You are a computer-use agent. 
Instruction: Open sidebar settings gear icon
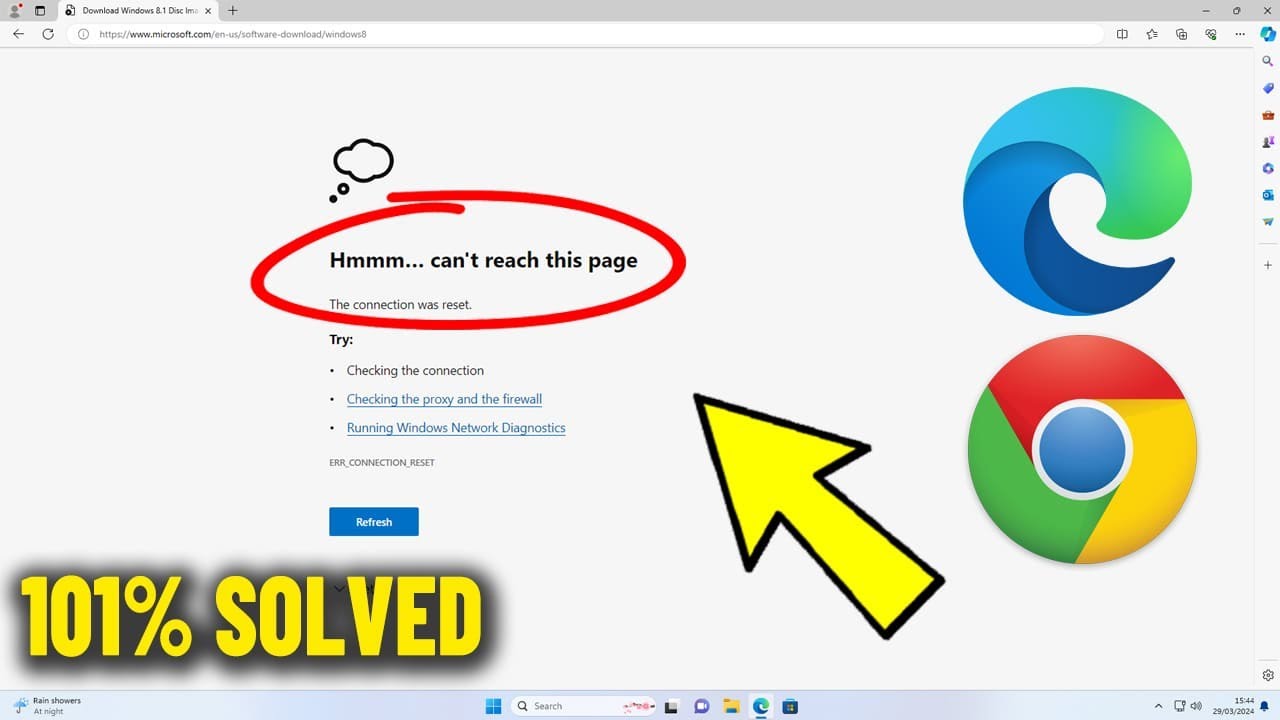1268,675
